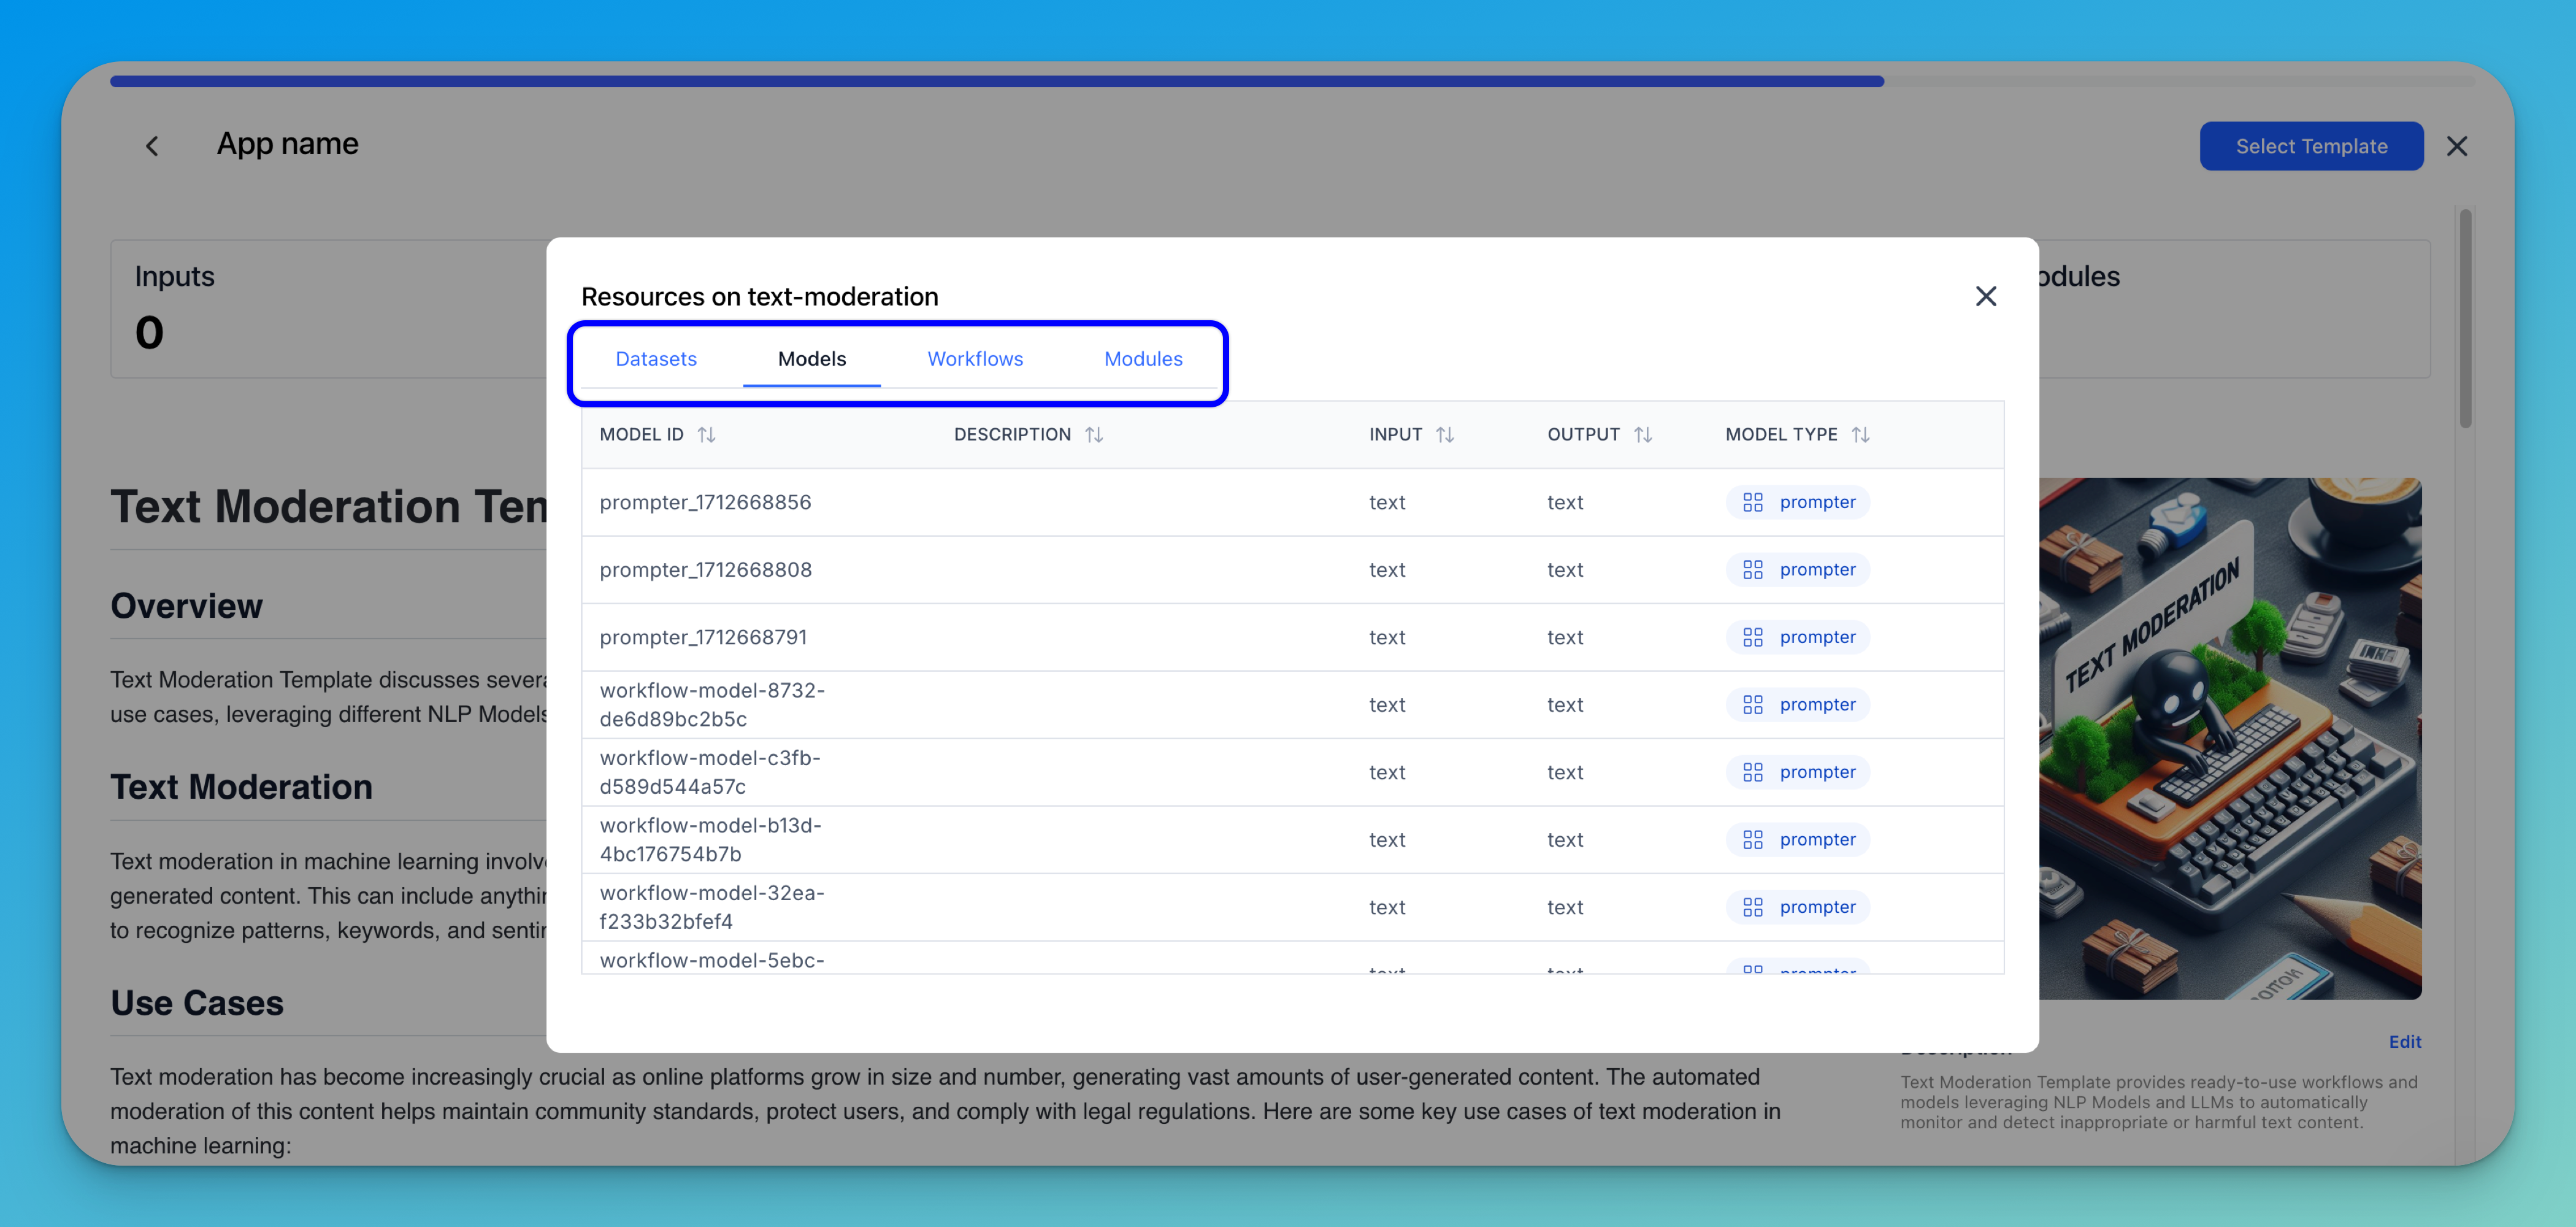Click prompter icon in prompter_1712668856 row
Screen dimensions: 2576x1227
point(1752,502)
